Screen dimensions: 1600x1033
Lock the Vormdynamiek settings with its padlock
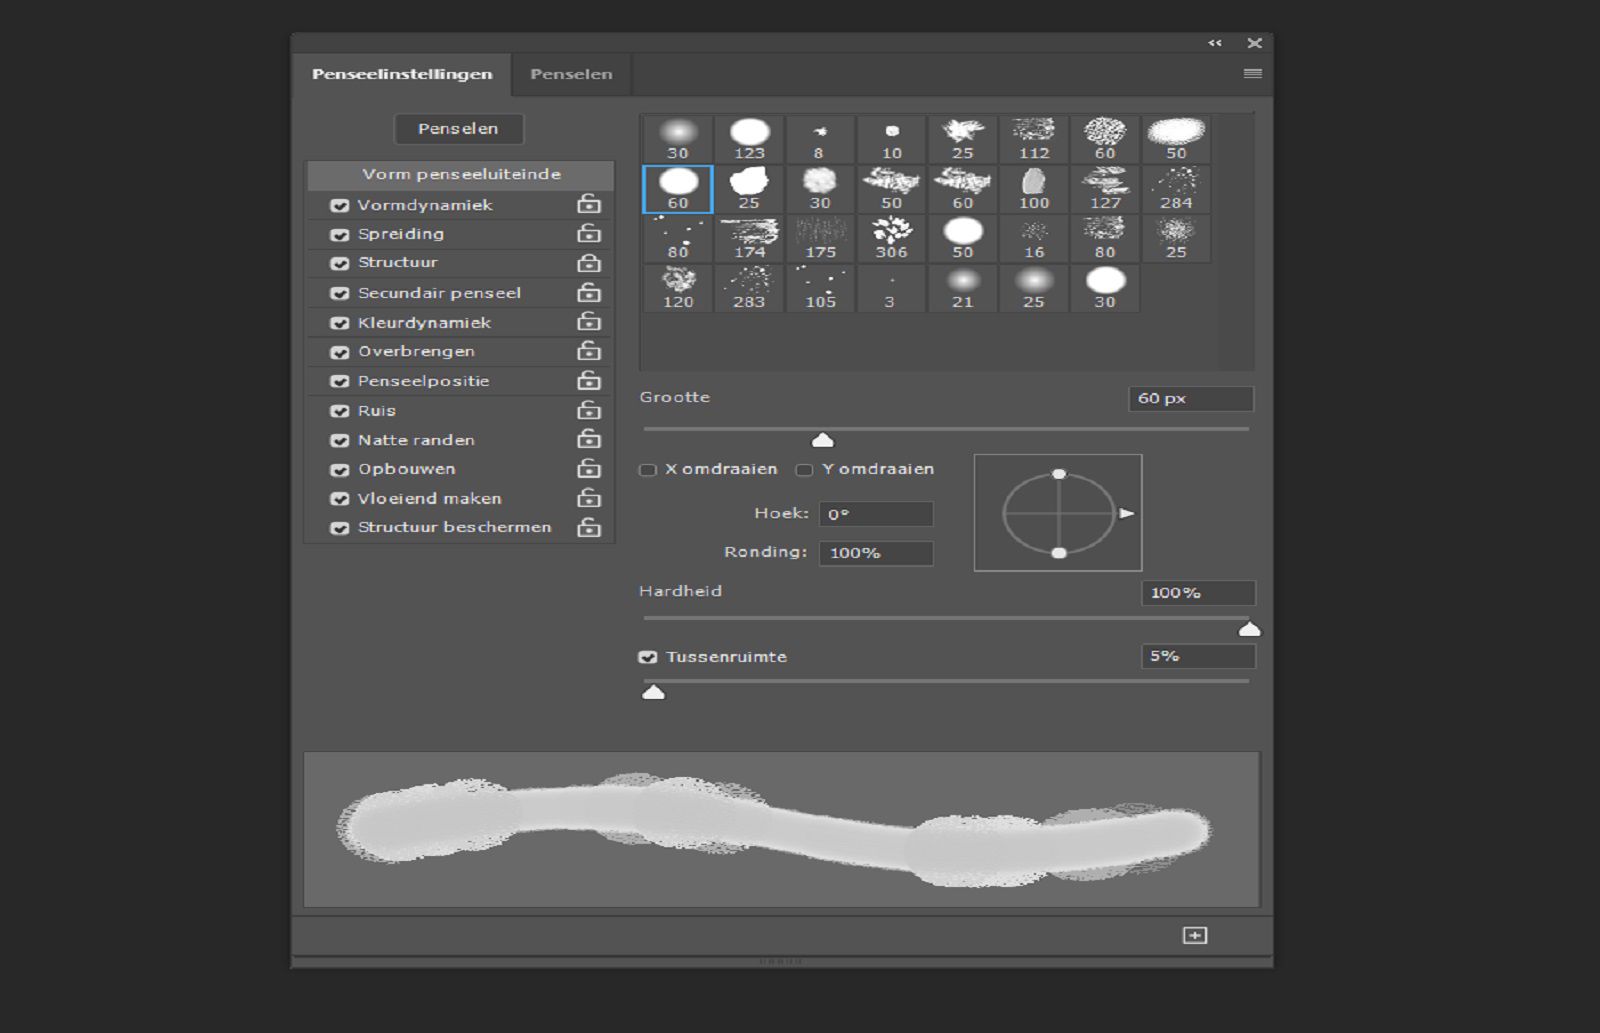pyautogui.click(x=589, y=204)
